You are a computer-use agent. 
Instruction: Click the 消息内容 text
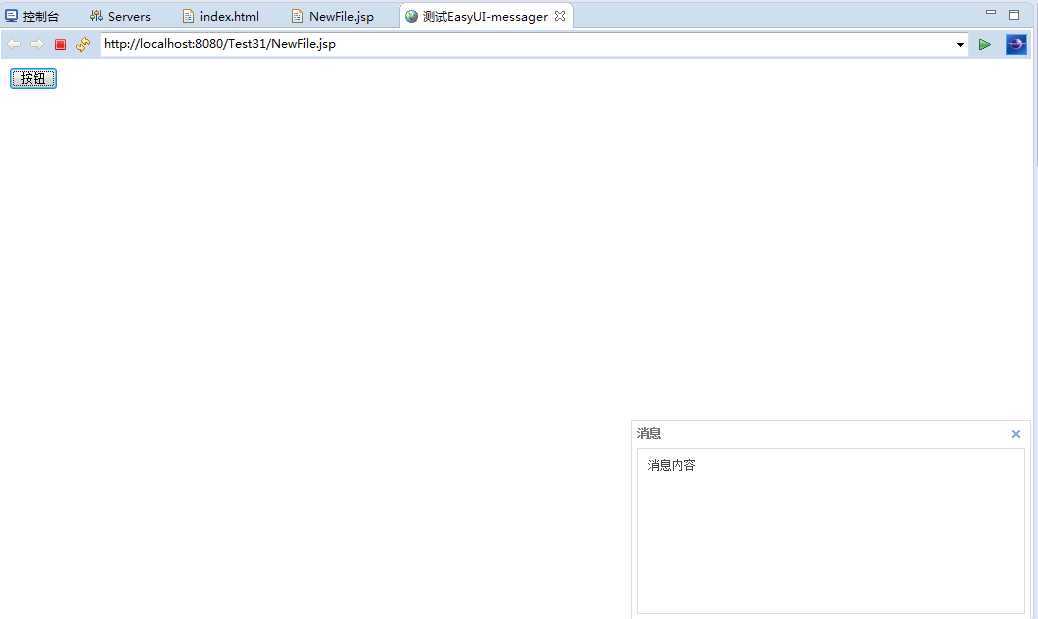pyautogui.click(x=671, y=465)
